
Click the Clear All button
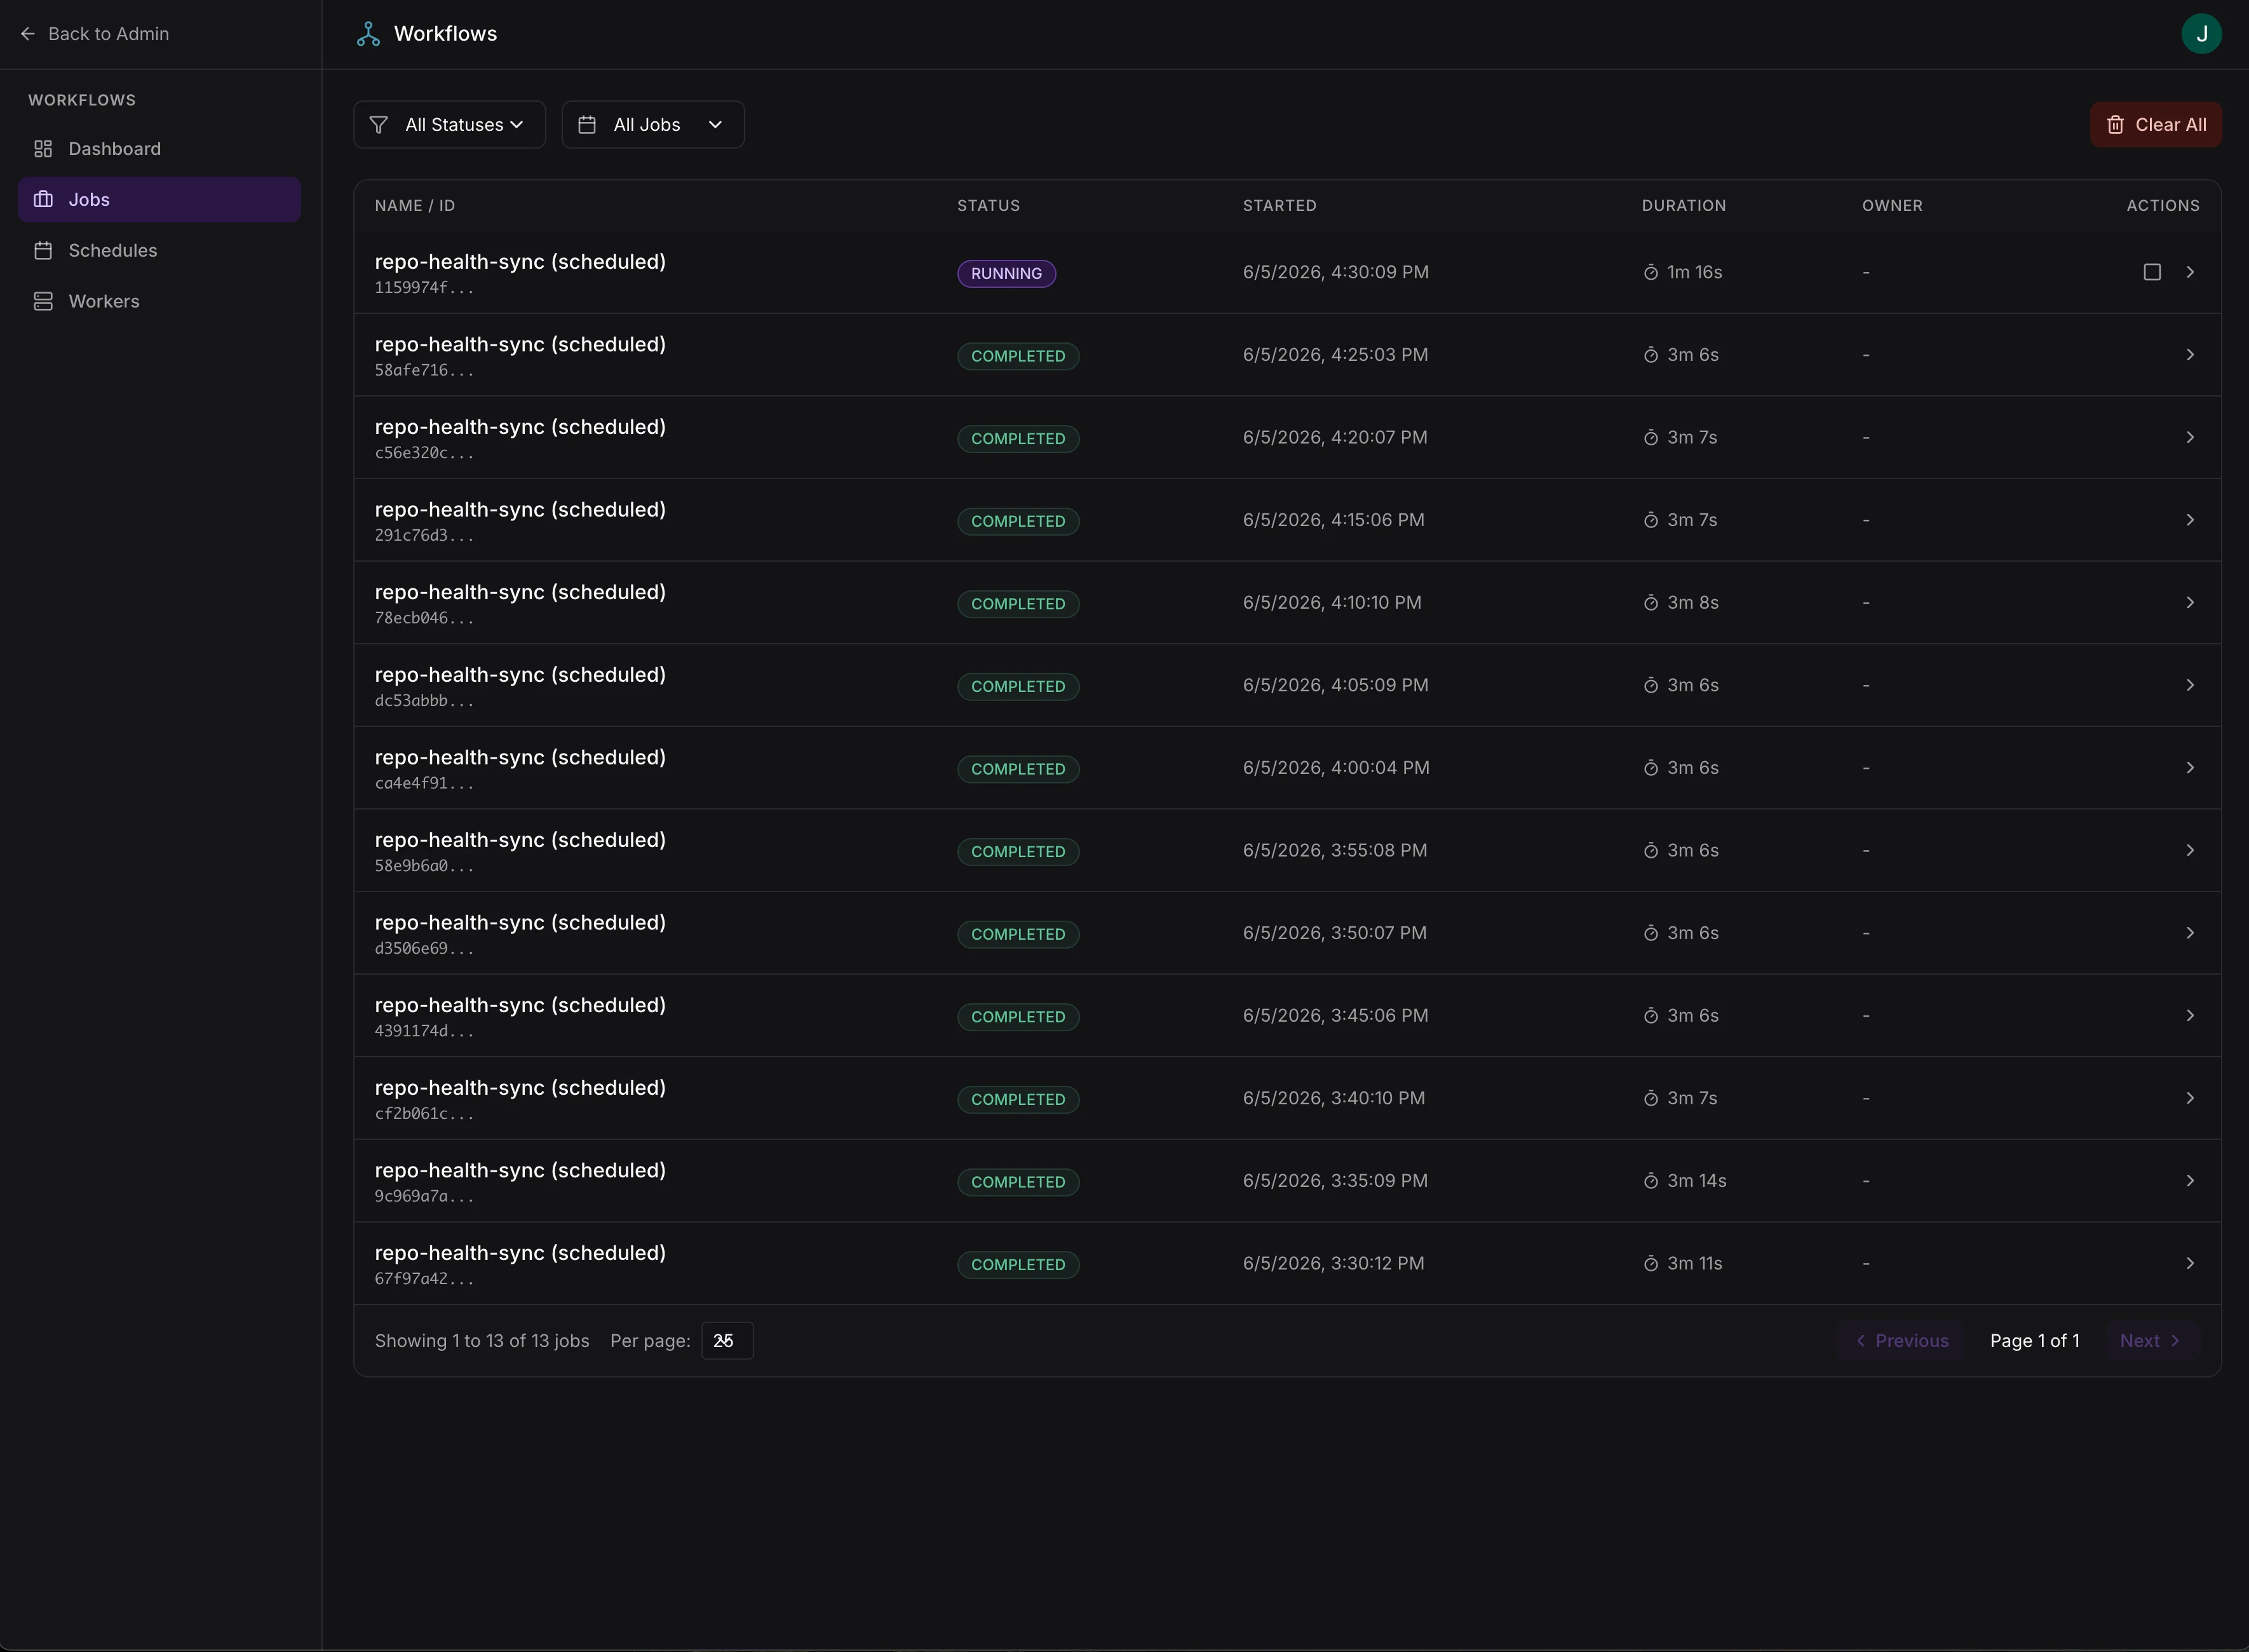[2155, 125]
